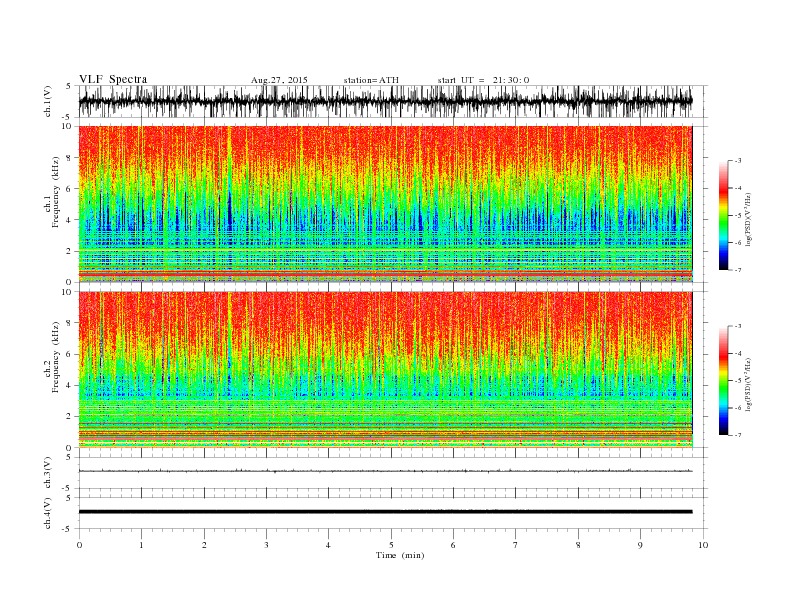
Task: Click the ch.2 colorbar 'log(PSD)(V²/Hz)' label
Action: 748,384
